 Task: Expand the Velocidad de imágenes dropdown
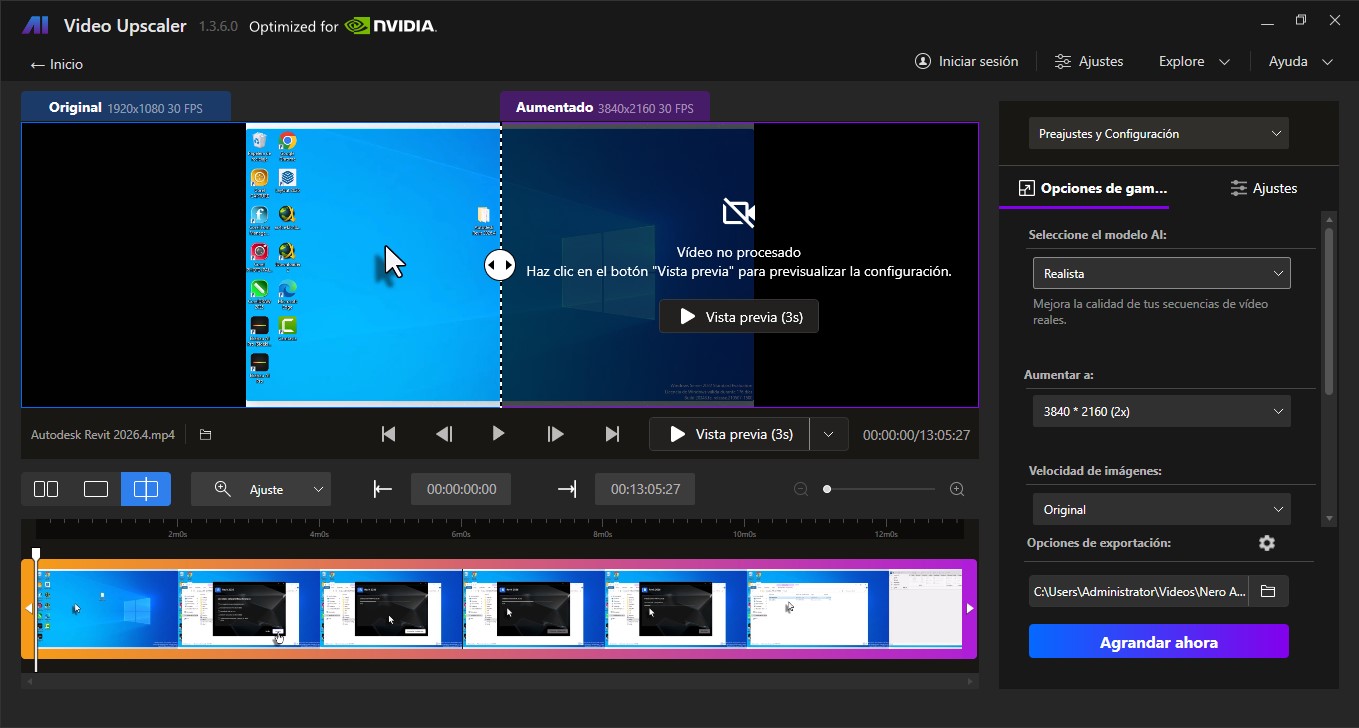(1161, 509)
